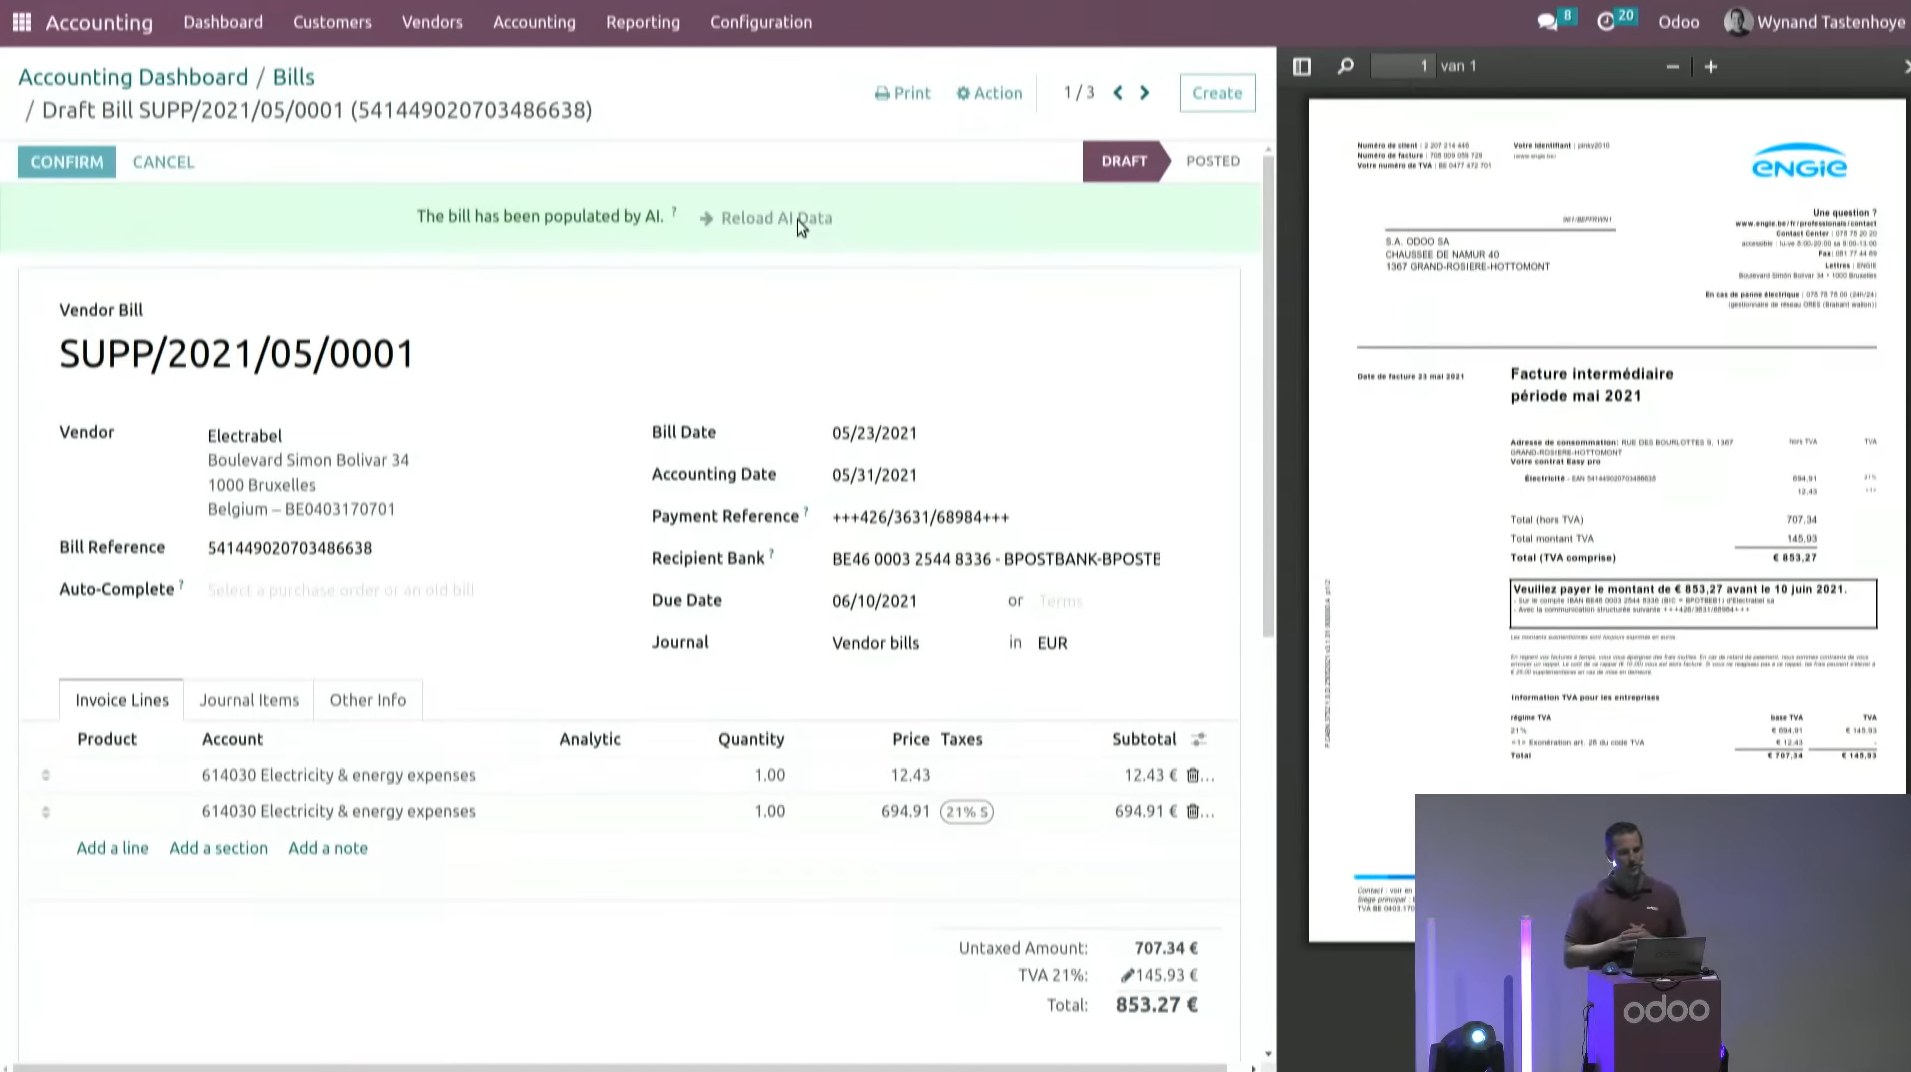Open the column options icon beside Subtotal

(x=1198, y=739)
